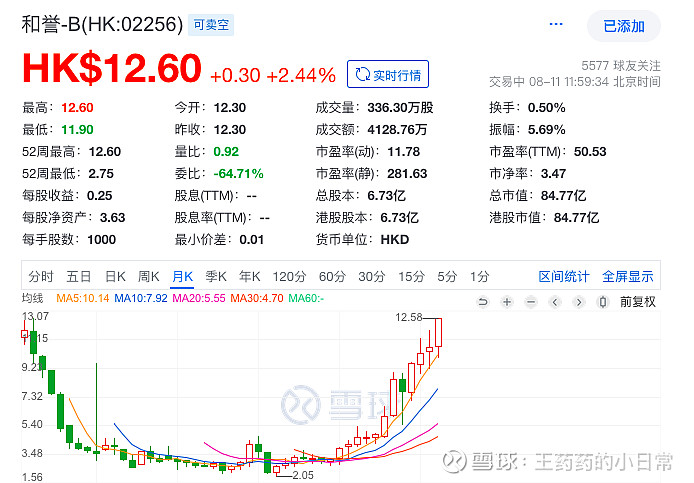Click the MA10:7.92 indicator label
The width and height of the screenshot is (694, 483).
pos(141,298)
